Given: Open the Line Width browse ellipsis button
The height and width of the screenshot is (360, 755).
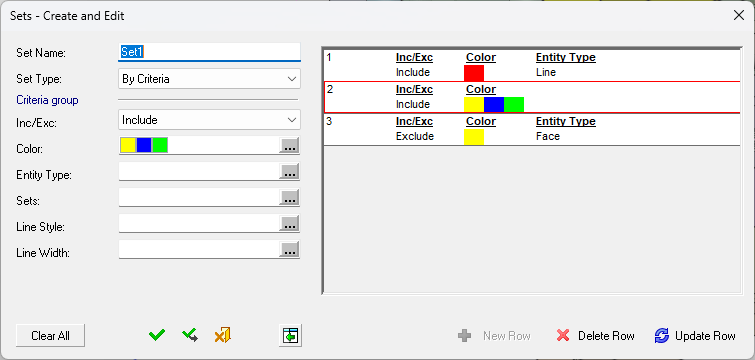Looking at the screenshot, I should (x=289, y=249).
